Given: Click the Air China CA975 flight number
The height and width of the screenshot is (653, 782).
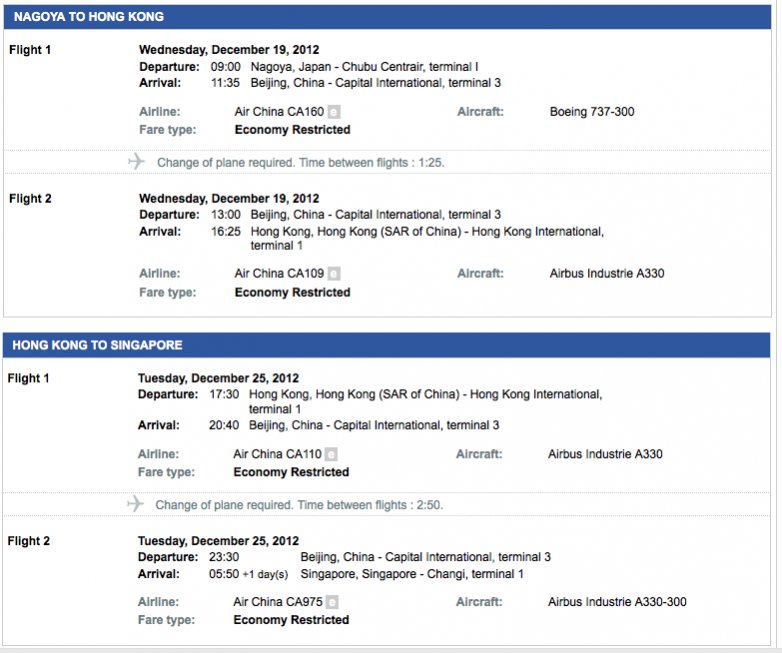Looking at the screenshot, I should tap(278, 602).
